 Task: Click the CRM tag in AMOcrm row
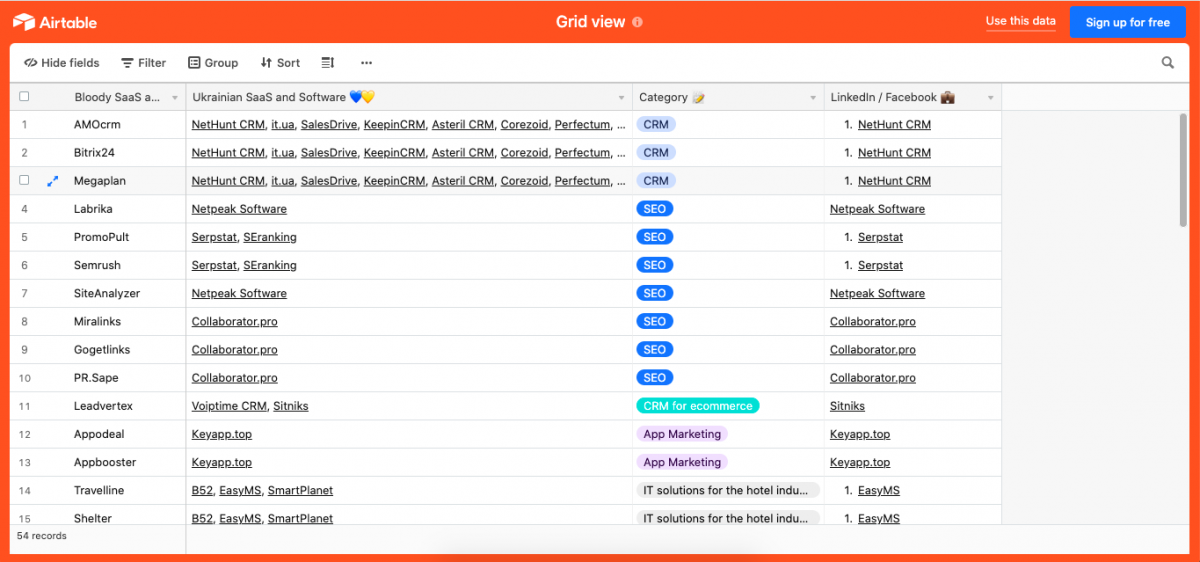(x=656, y=125)
